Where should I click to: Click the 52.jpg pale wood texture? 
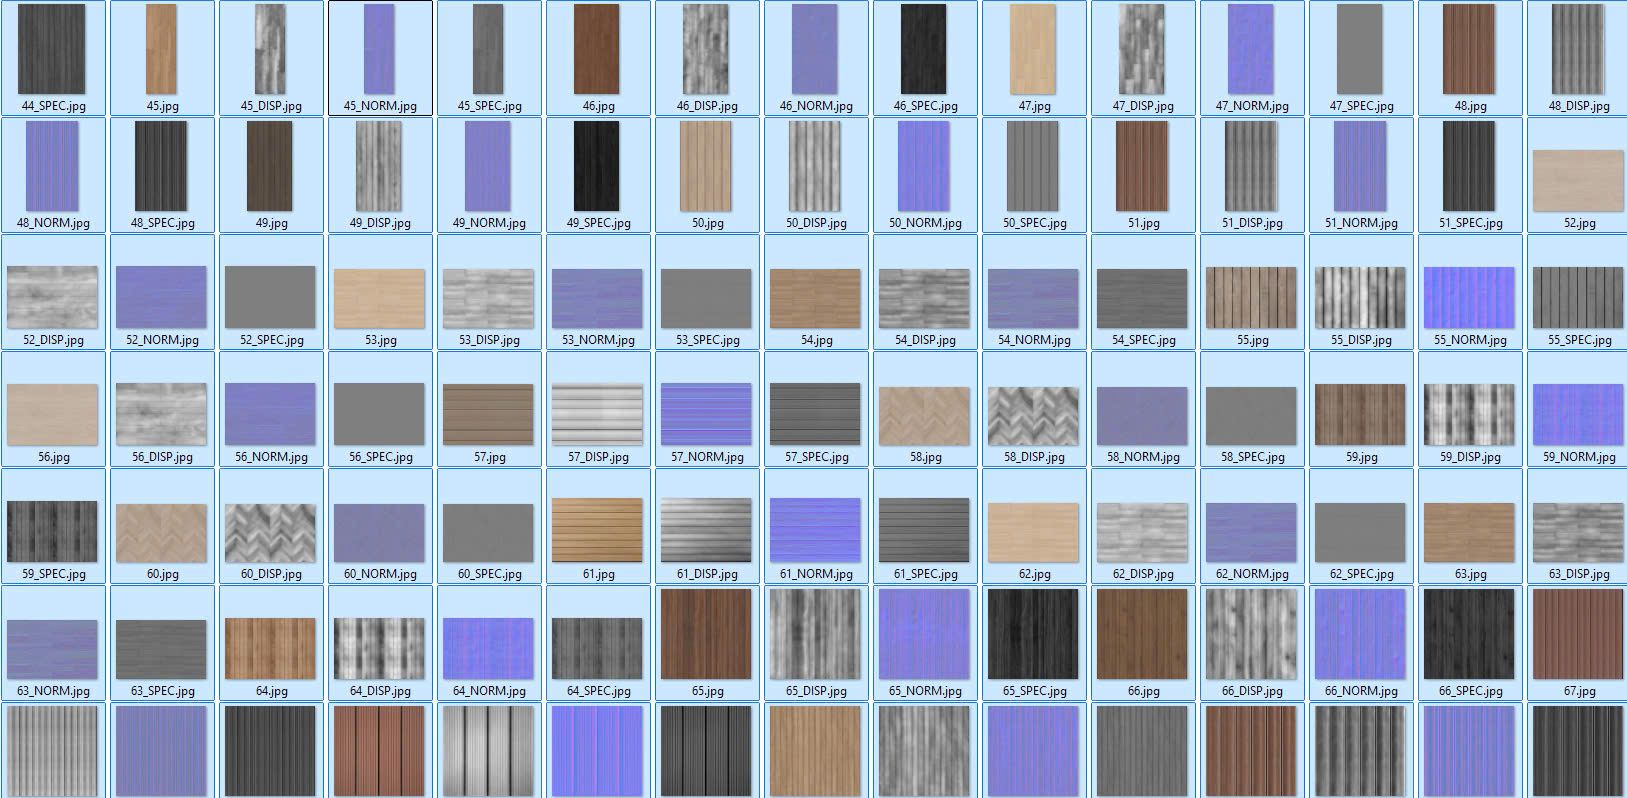[1579, 181]
